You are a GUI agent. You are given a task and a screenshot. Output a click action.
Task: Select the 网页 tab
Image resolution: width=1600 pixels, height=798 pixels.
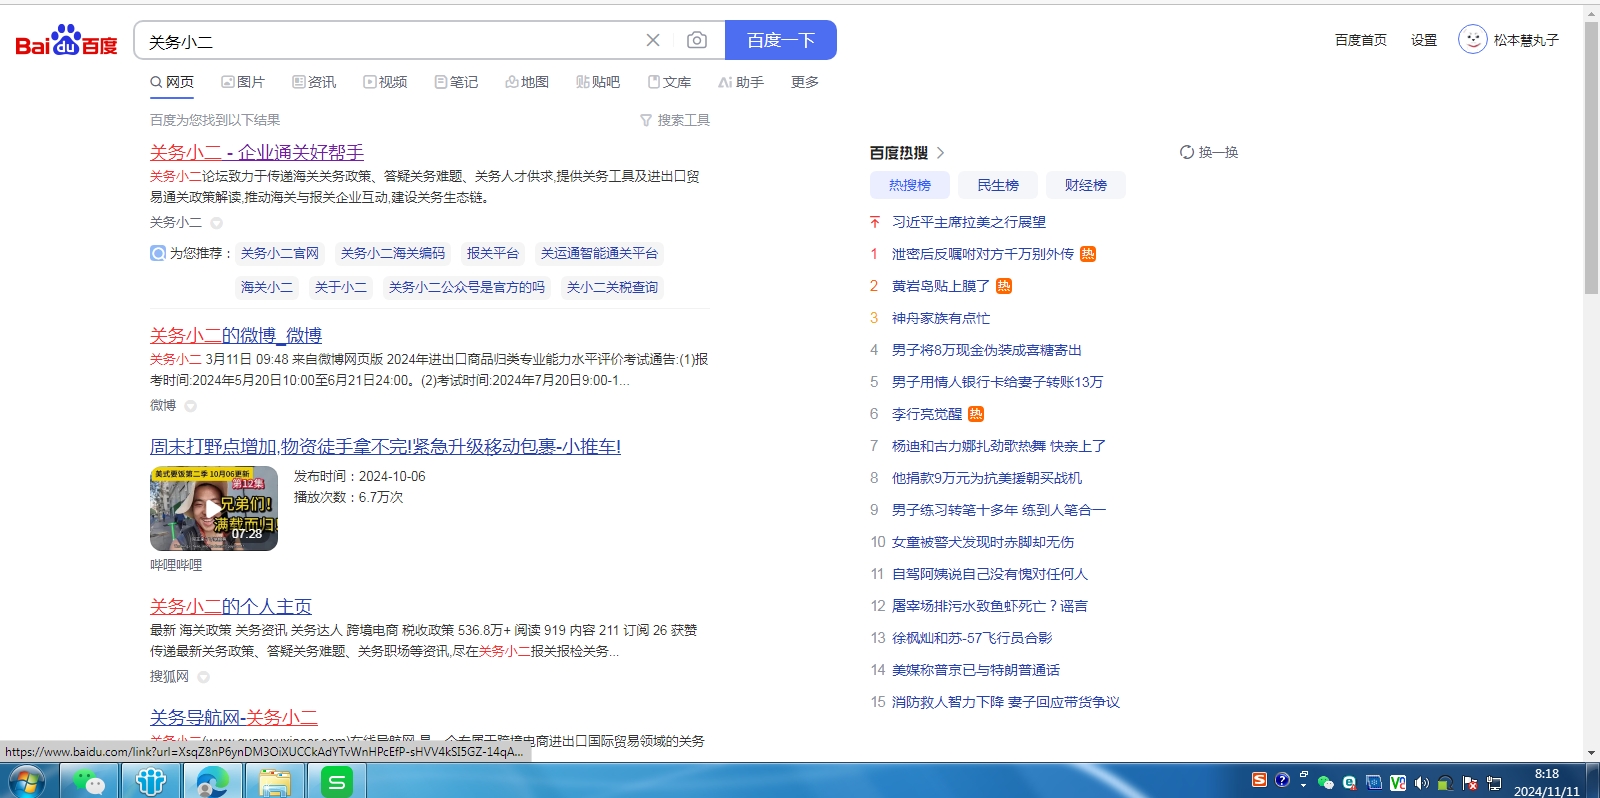[172, 82]
